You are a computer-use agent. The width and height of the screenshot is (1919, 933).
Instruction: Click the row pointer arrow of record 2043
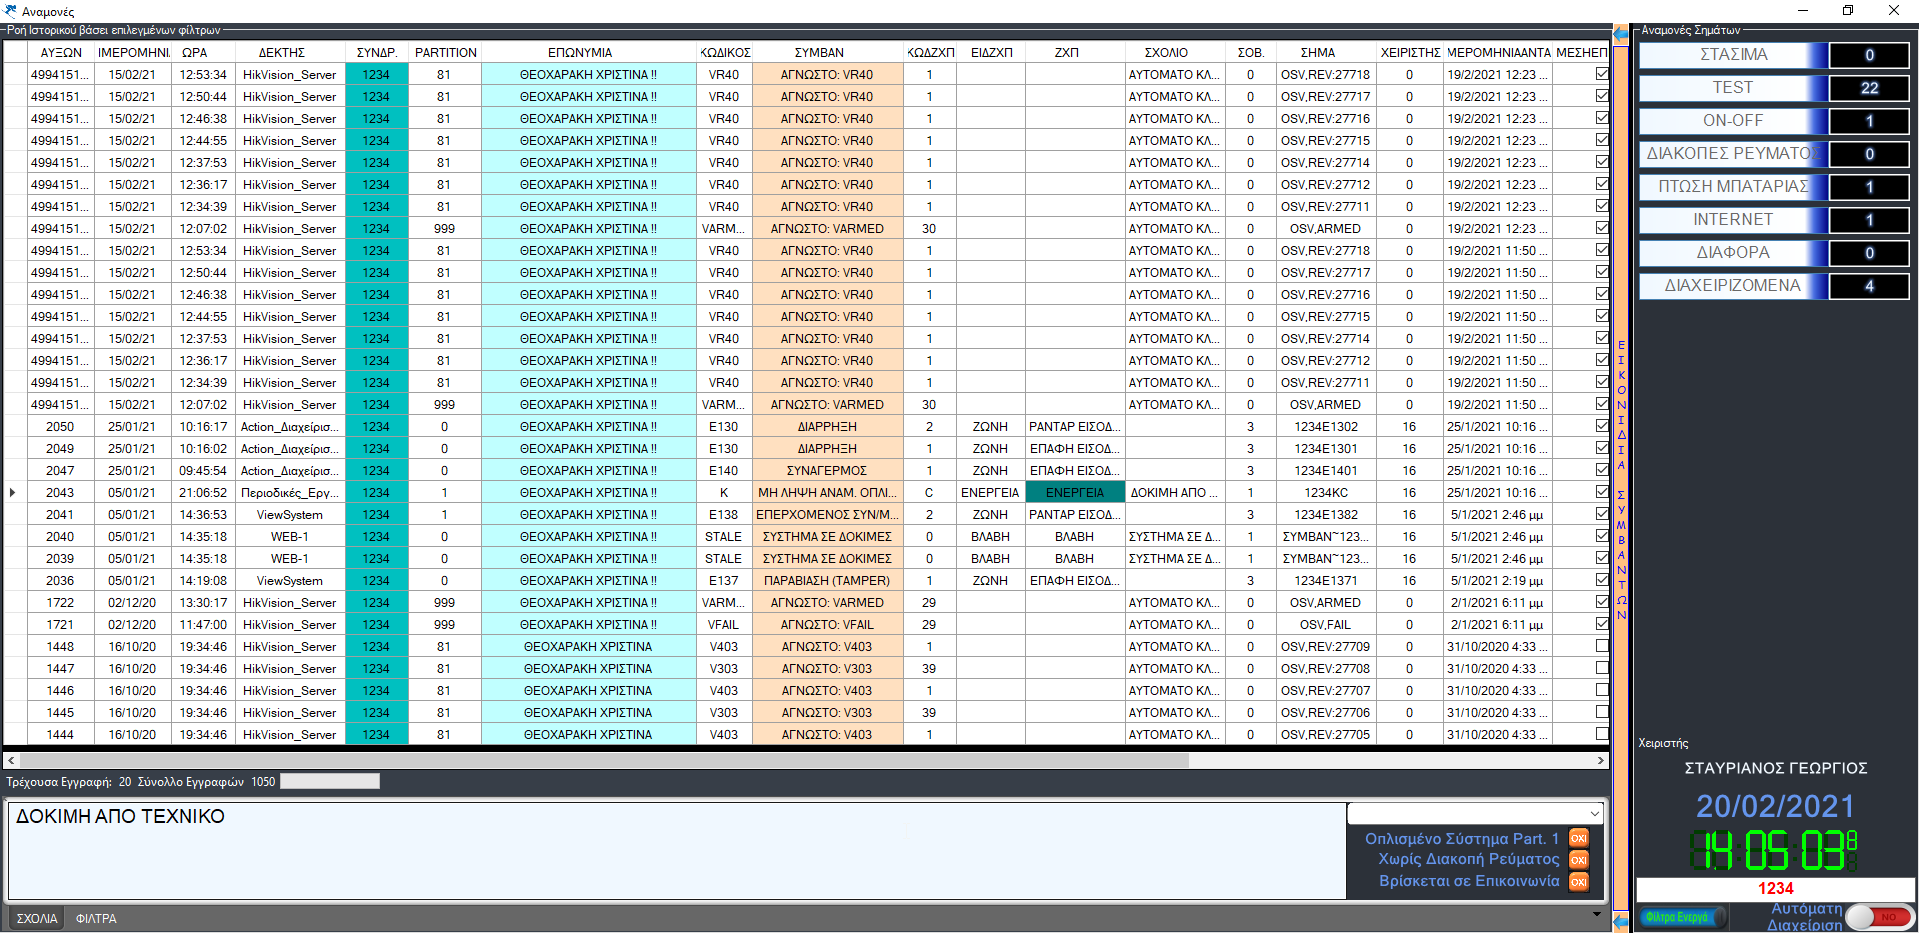pos(13,493)
